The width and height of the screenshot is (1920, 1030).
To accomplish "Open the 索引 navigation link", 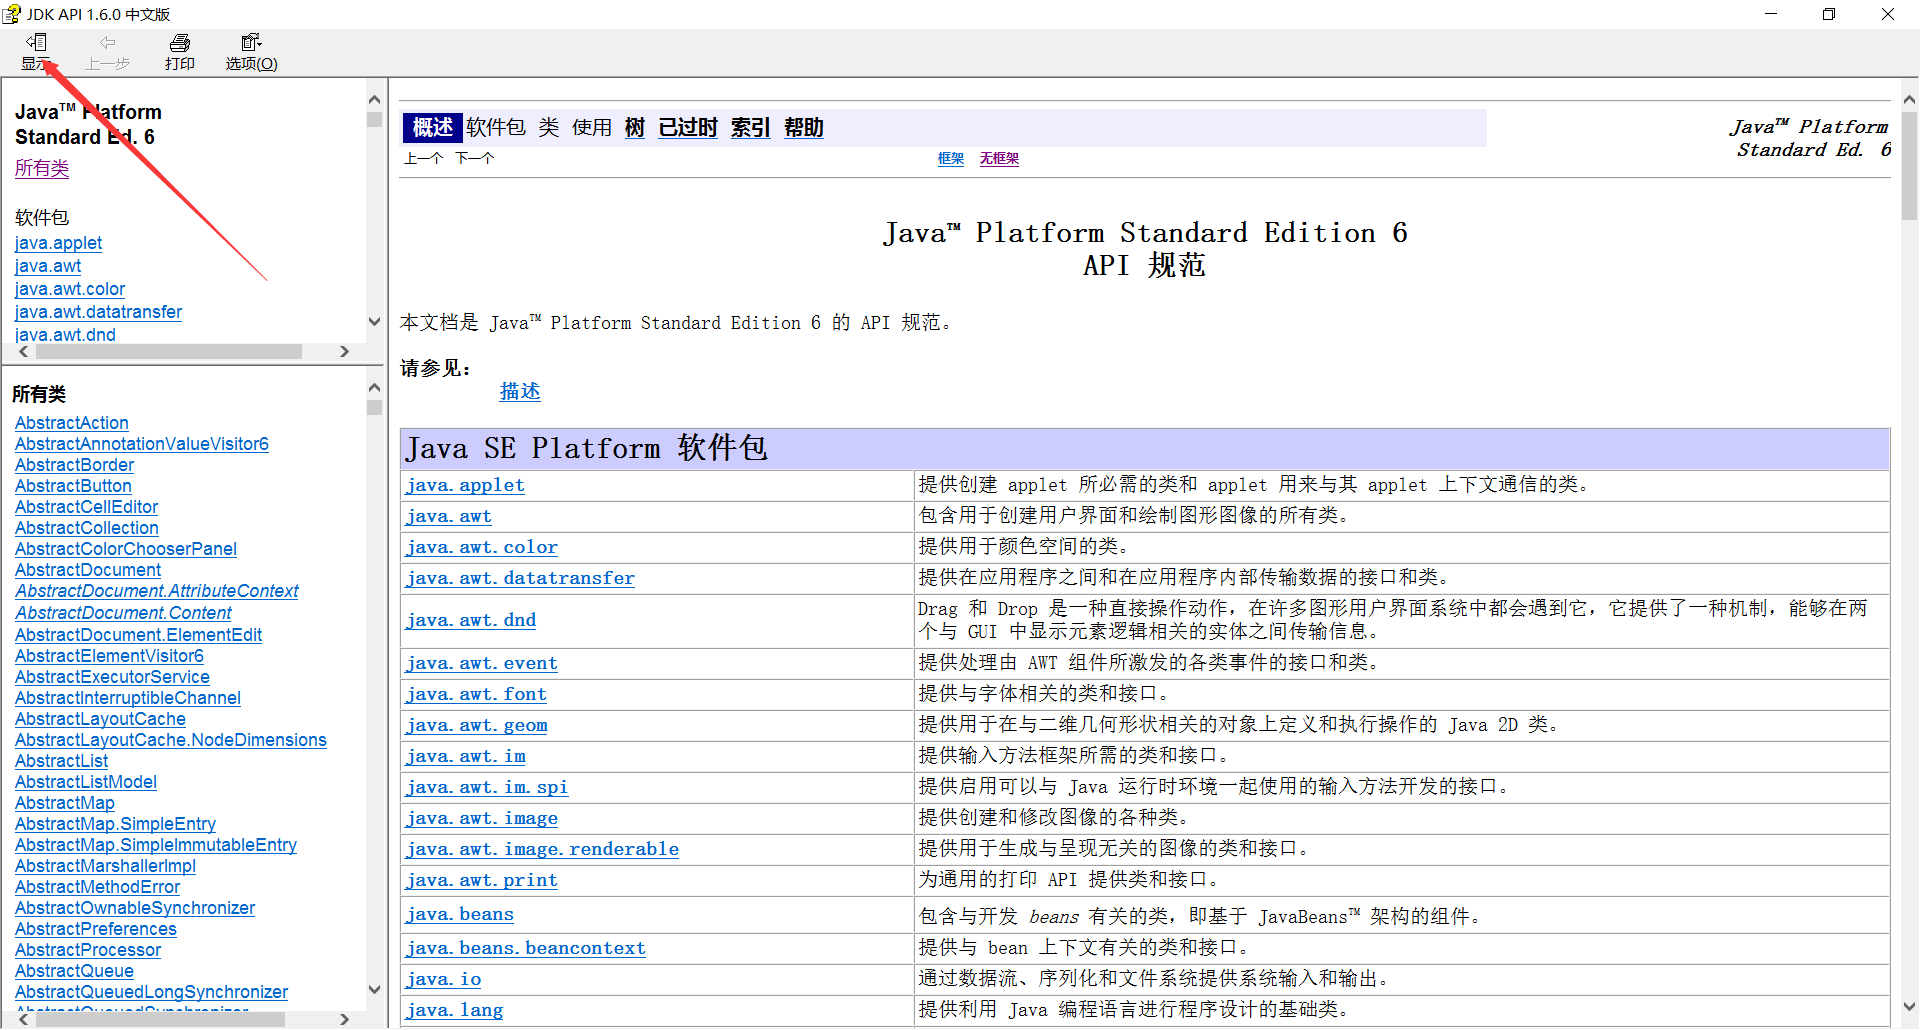I will point(750,128).
